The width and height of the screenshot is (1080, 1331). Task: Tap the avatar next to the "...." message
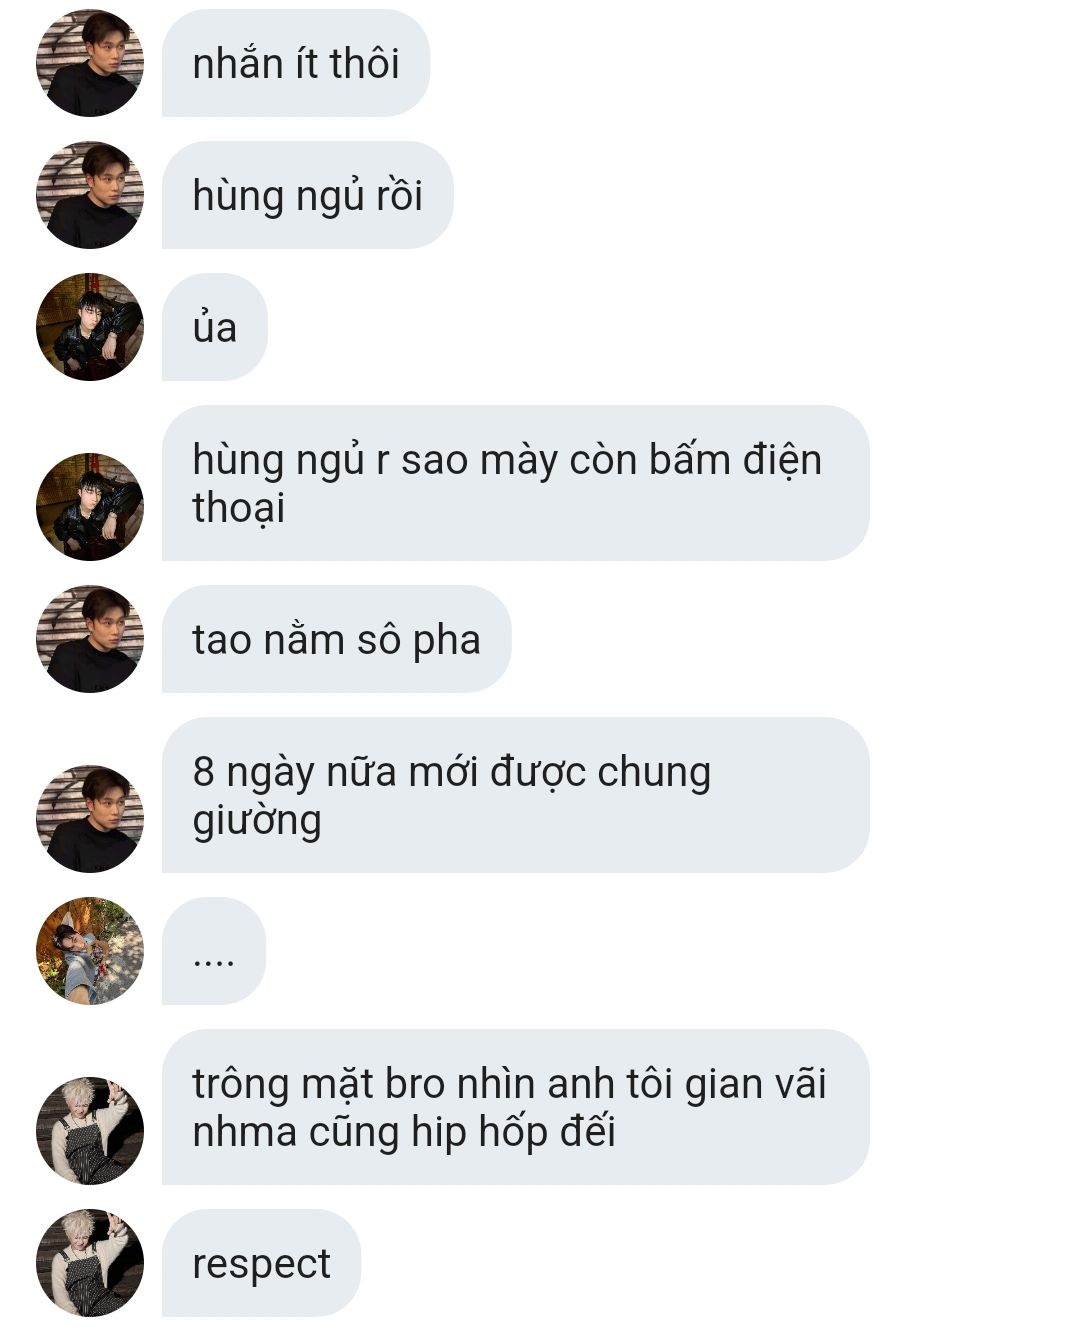coord(90,951)
